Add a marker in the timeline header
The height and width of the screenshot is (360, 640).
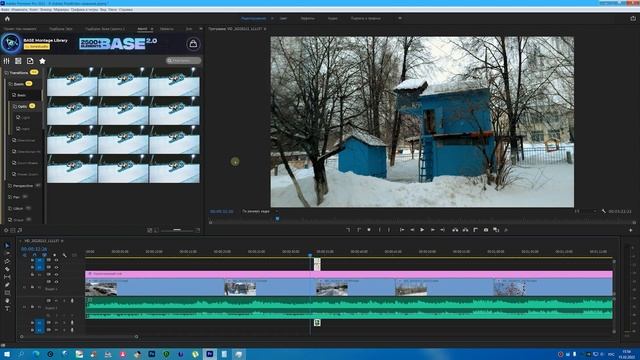pyautogui.click(x=55, y=255)
